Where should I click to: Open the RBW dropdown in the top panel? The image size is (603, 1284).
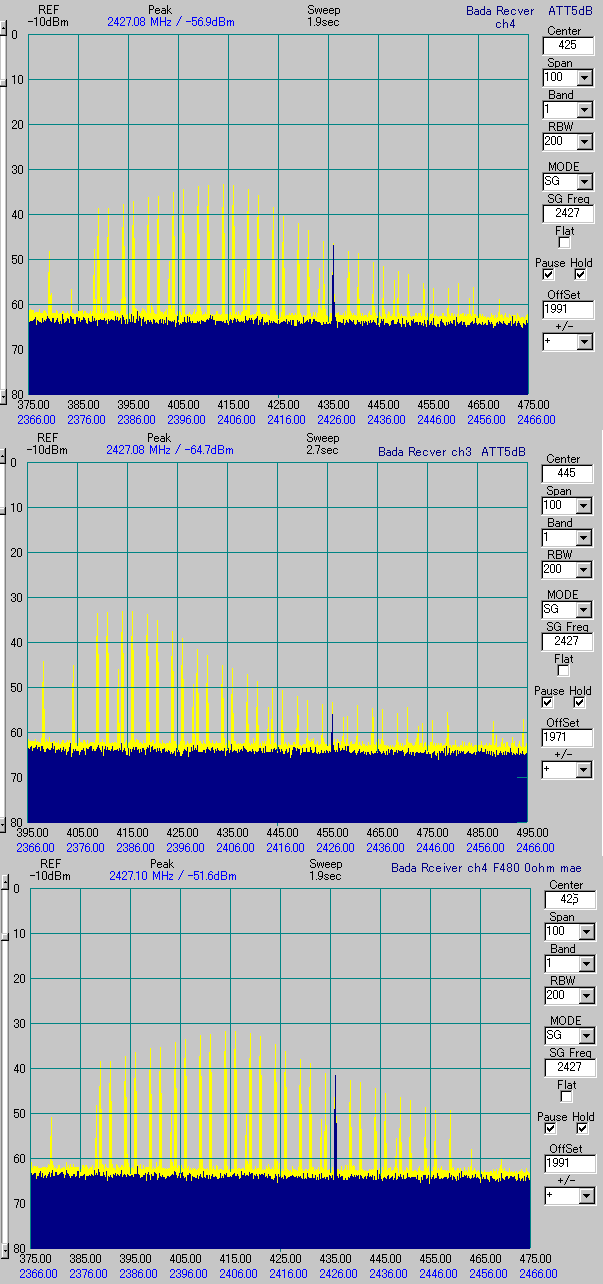(585, 141)
